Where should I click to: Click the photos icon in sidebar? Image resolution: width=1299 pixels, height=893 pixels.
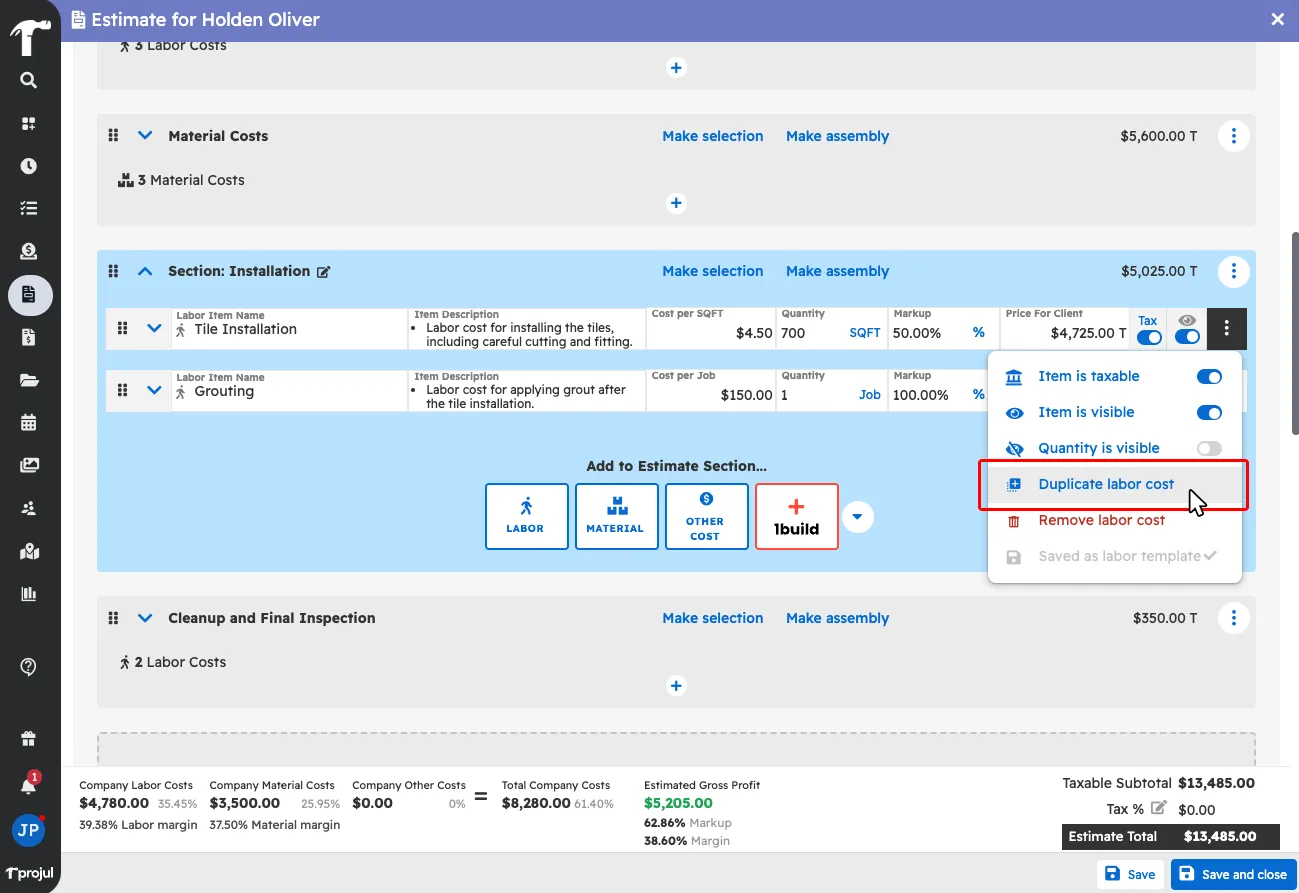click(29, 465)
